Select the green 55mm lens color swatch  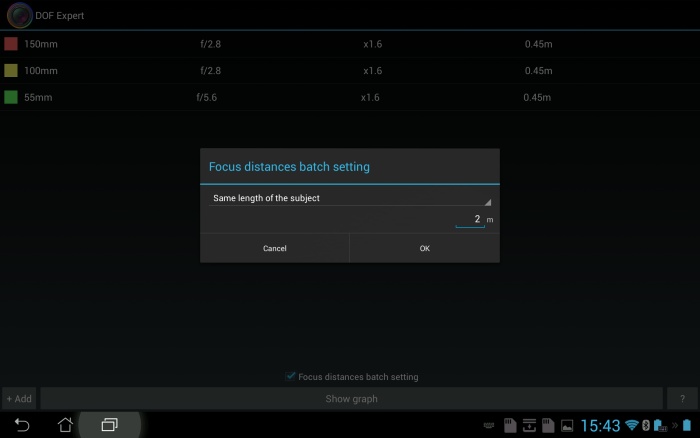(x=11, y=98)
